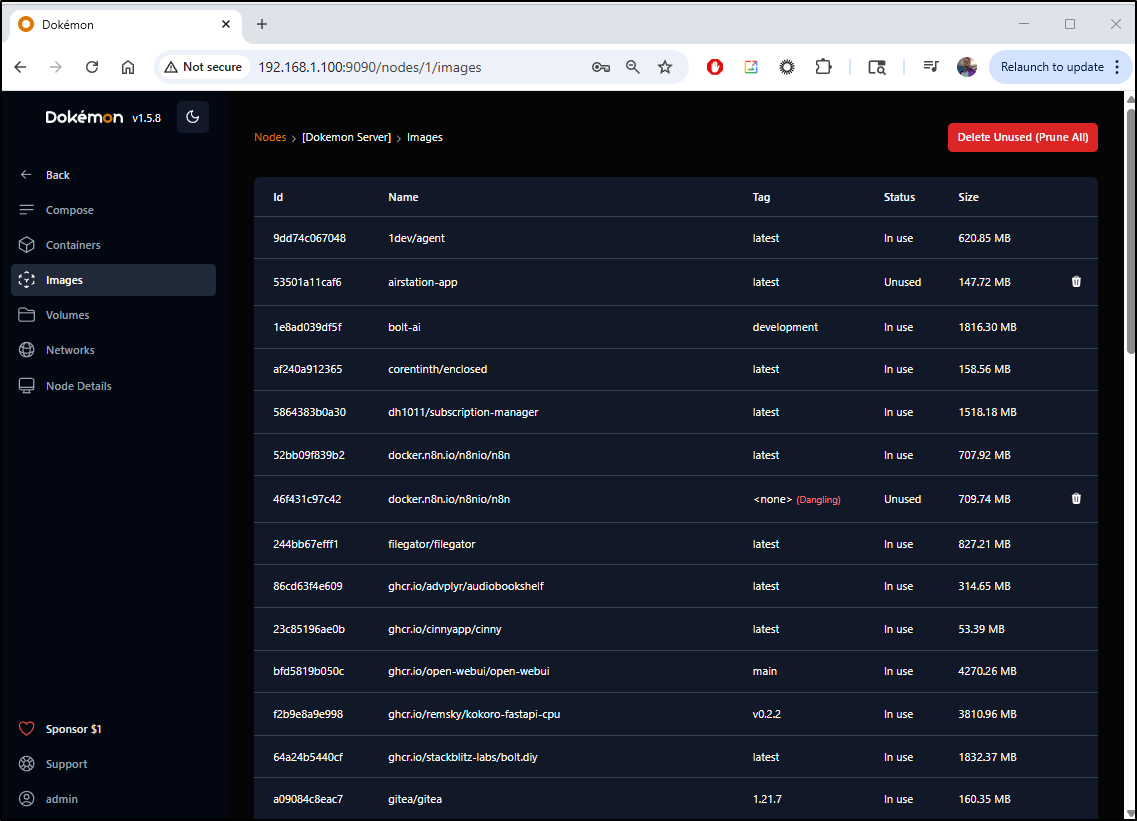The height and width of the screenshot is (821, 1137).
Task: Open the Support link
Action: (x=66, y=764)
